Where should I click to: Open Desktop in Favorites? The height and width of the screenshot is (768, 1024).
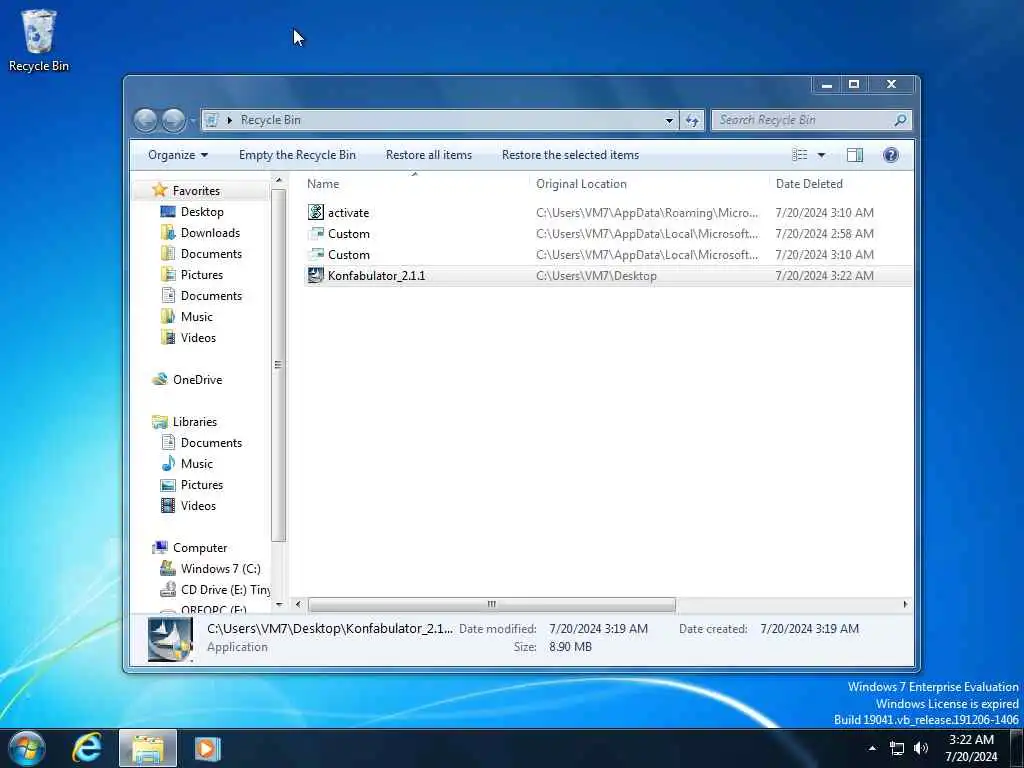(x=202, y=212)
